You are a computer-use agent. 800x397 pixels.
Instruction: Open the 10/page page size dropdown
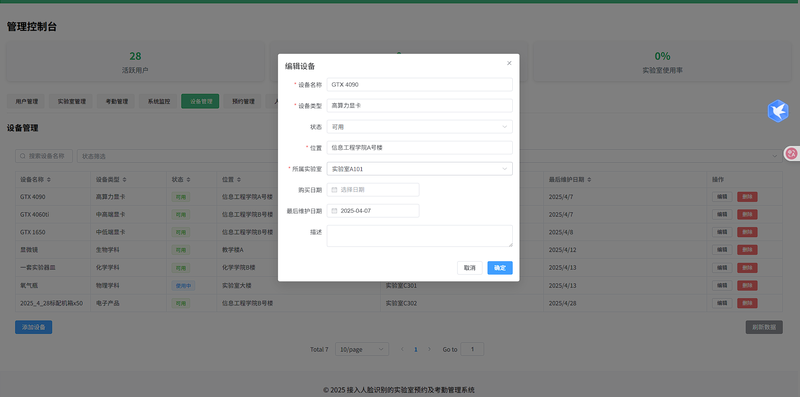[362, 350]
